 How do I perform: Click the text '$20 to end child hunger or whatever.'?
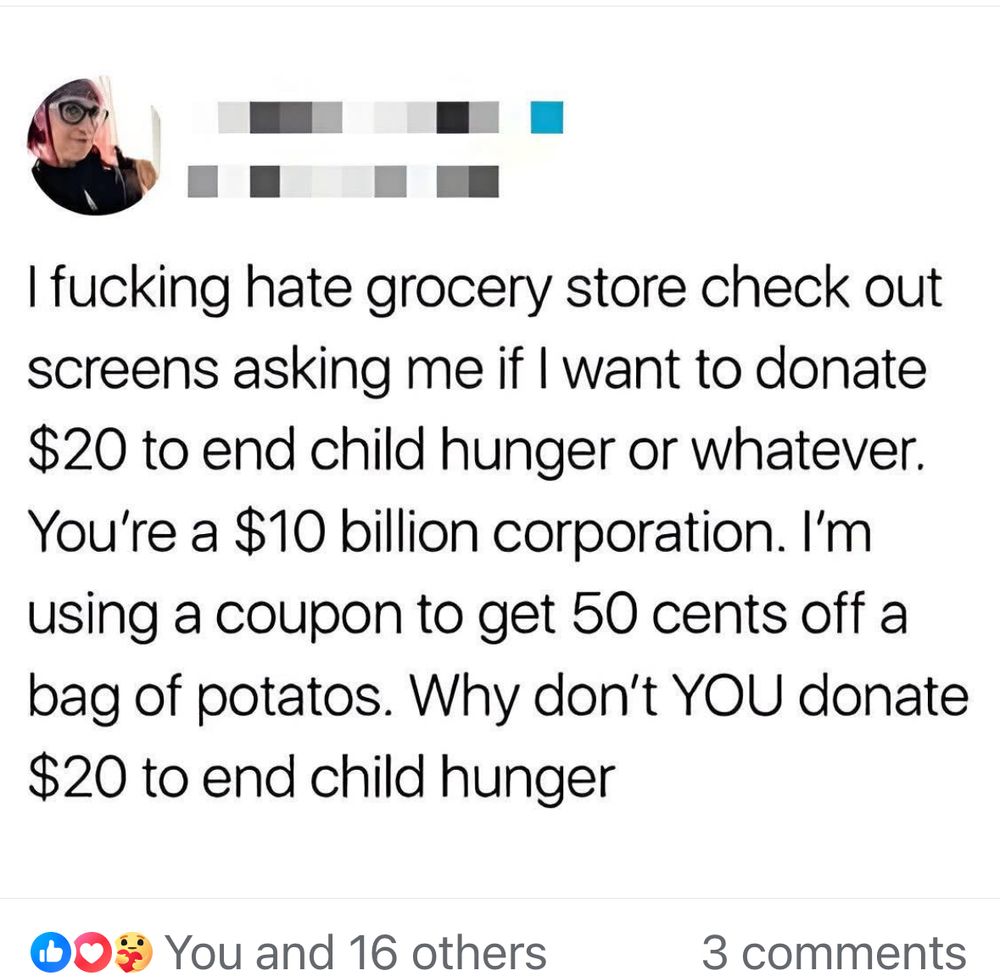[476, 452]
